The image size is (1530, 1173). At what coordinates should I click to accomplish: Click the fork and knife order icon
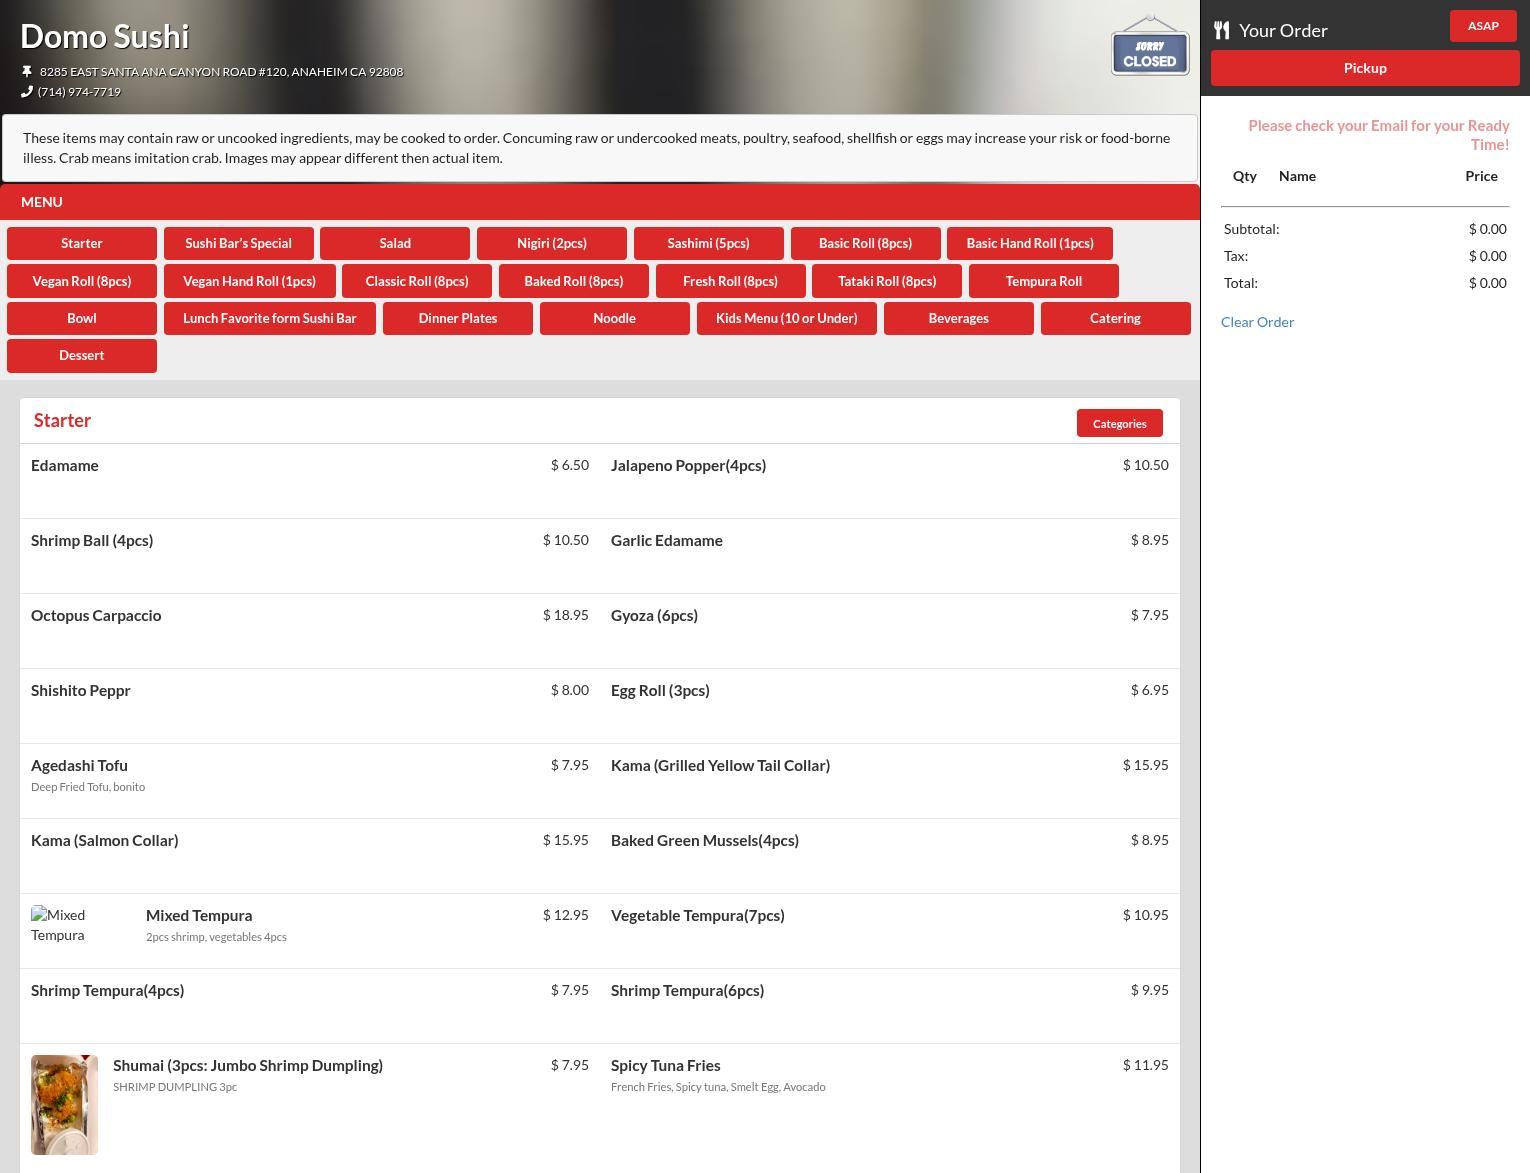click(x=1221, y=30)
